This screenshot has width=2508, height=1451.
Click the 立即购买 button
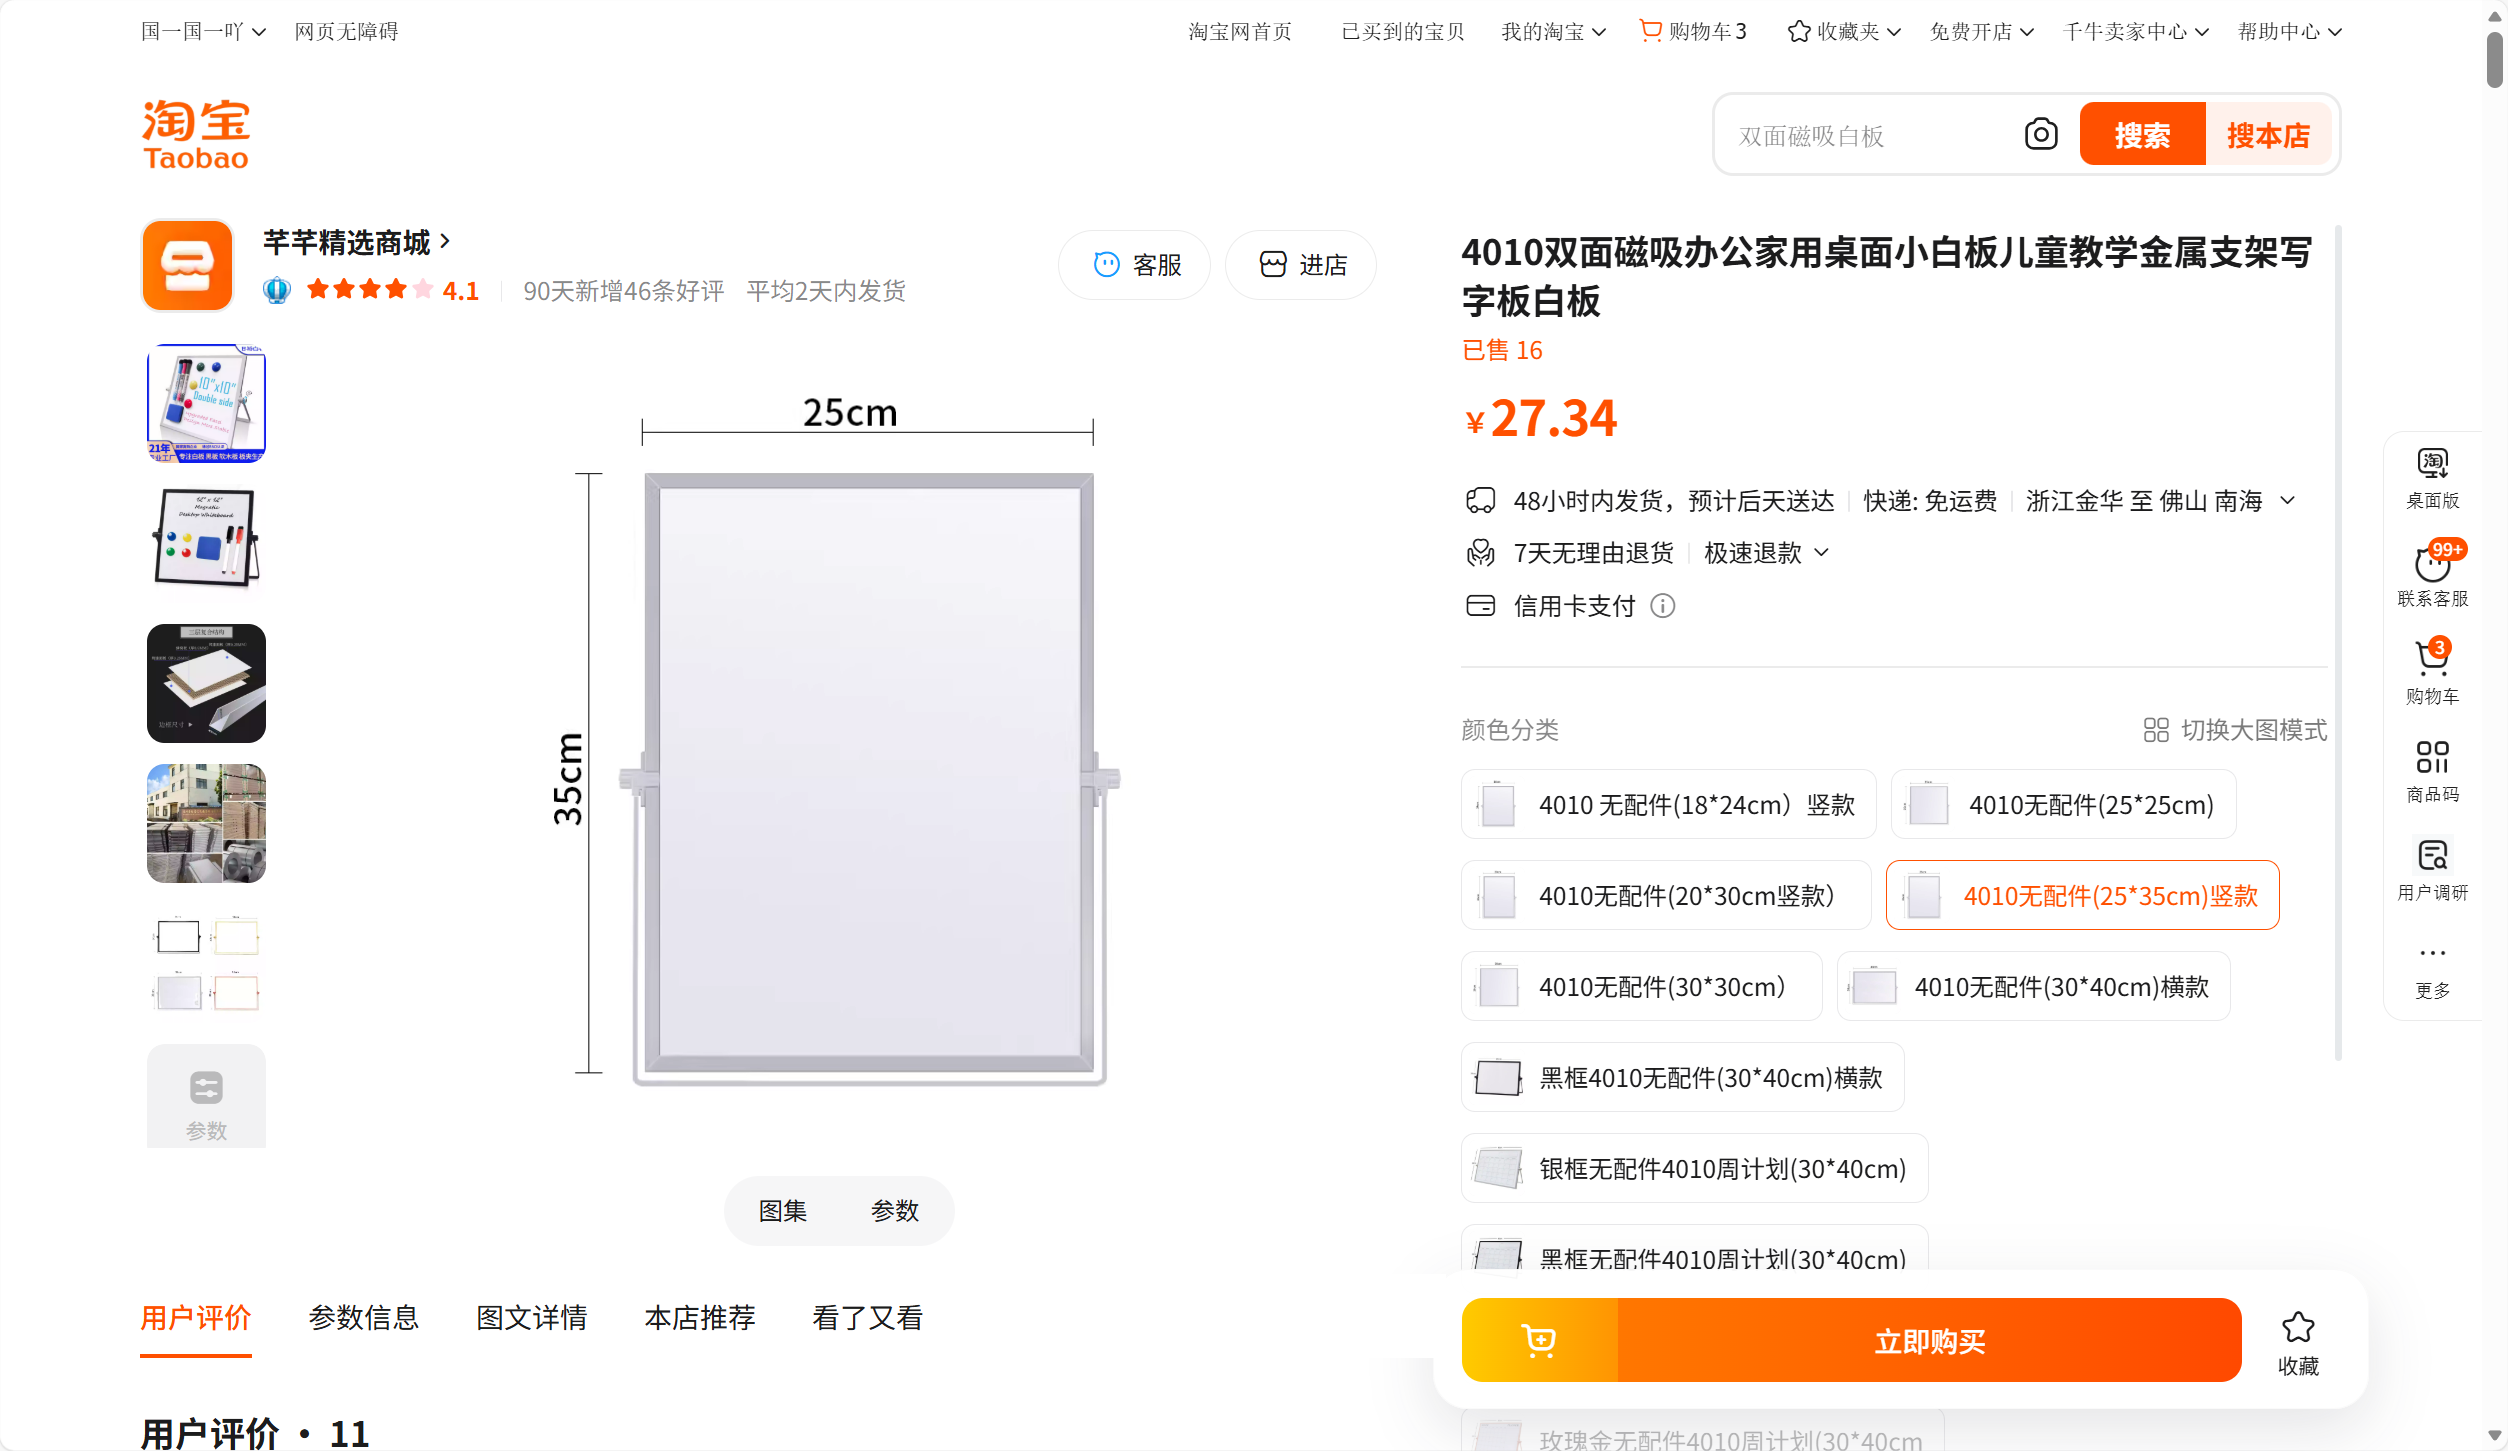(1929, 1340)
